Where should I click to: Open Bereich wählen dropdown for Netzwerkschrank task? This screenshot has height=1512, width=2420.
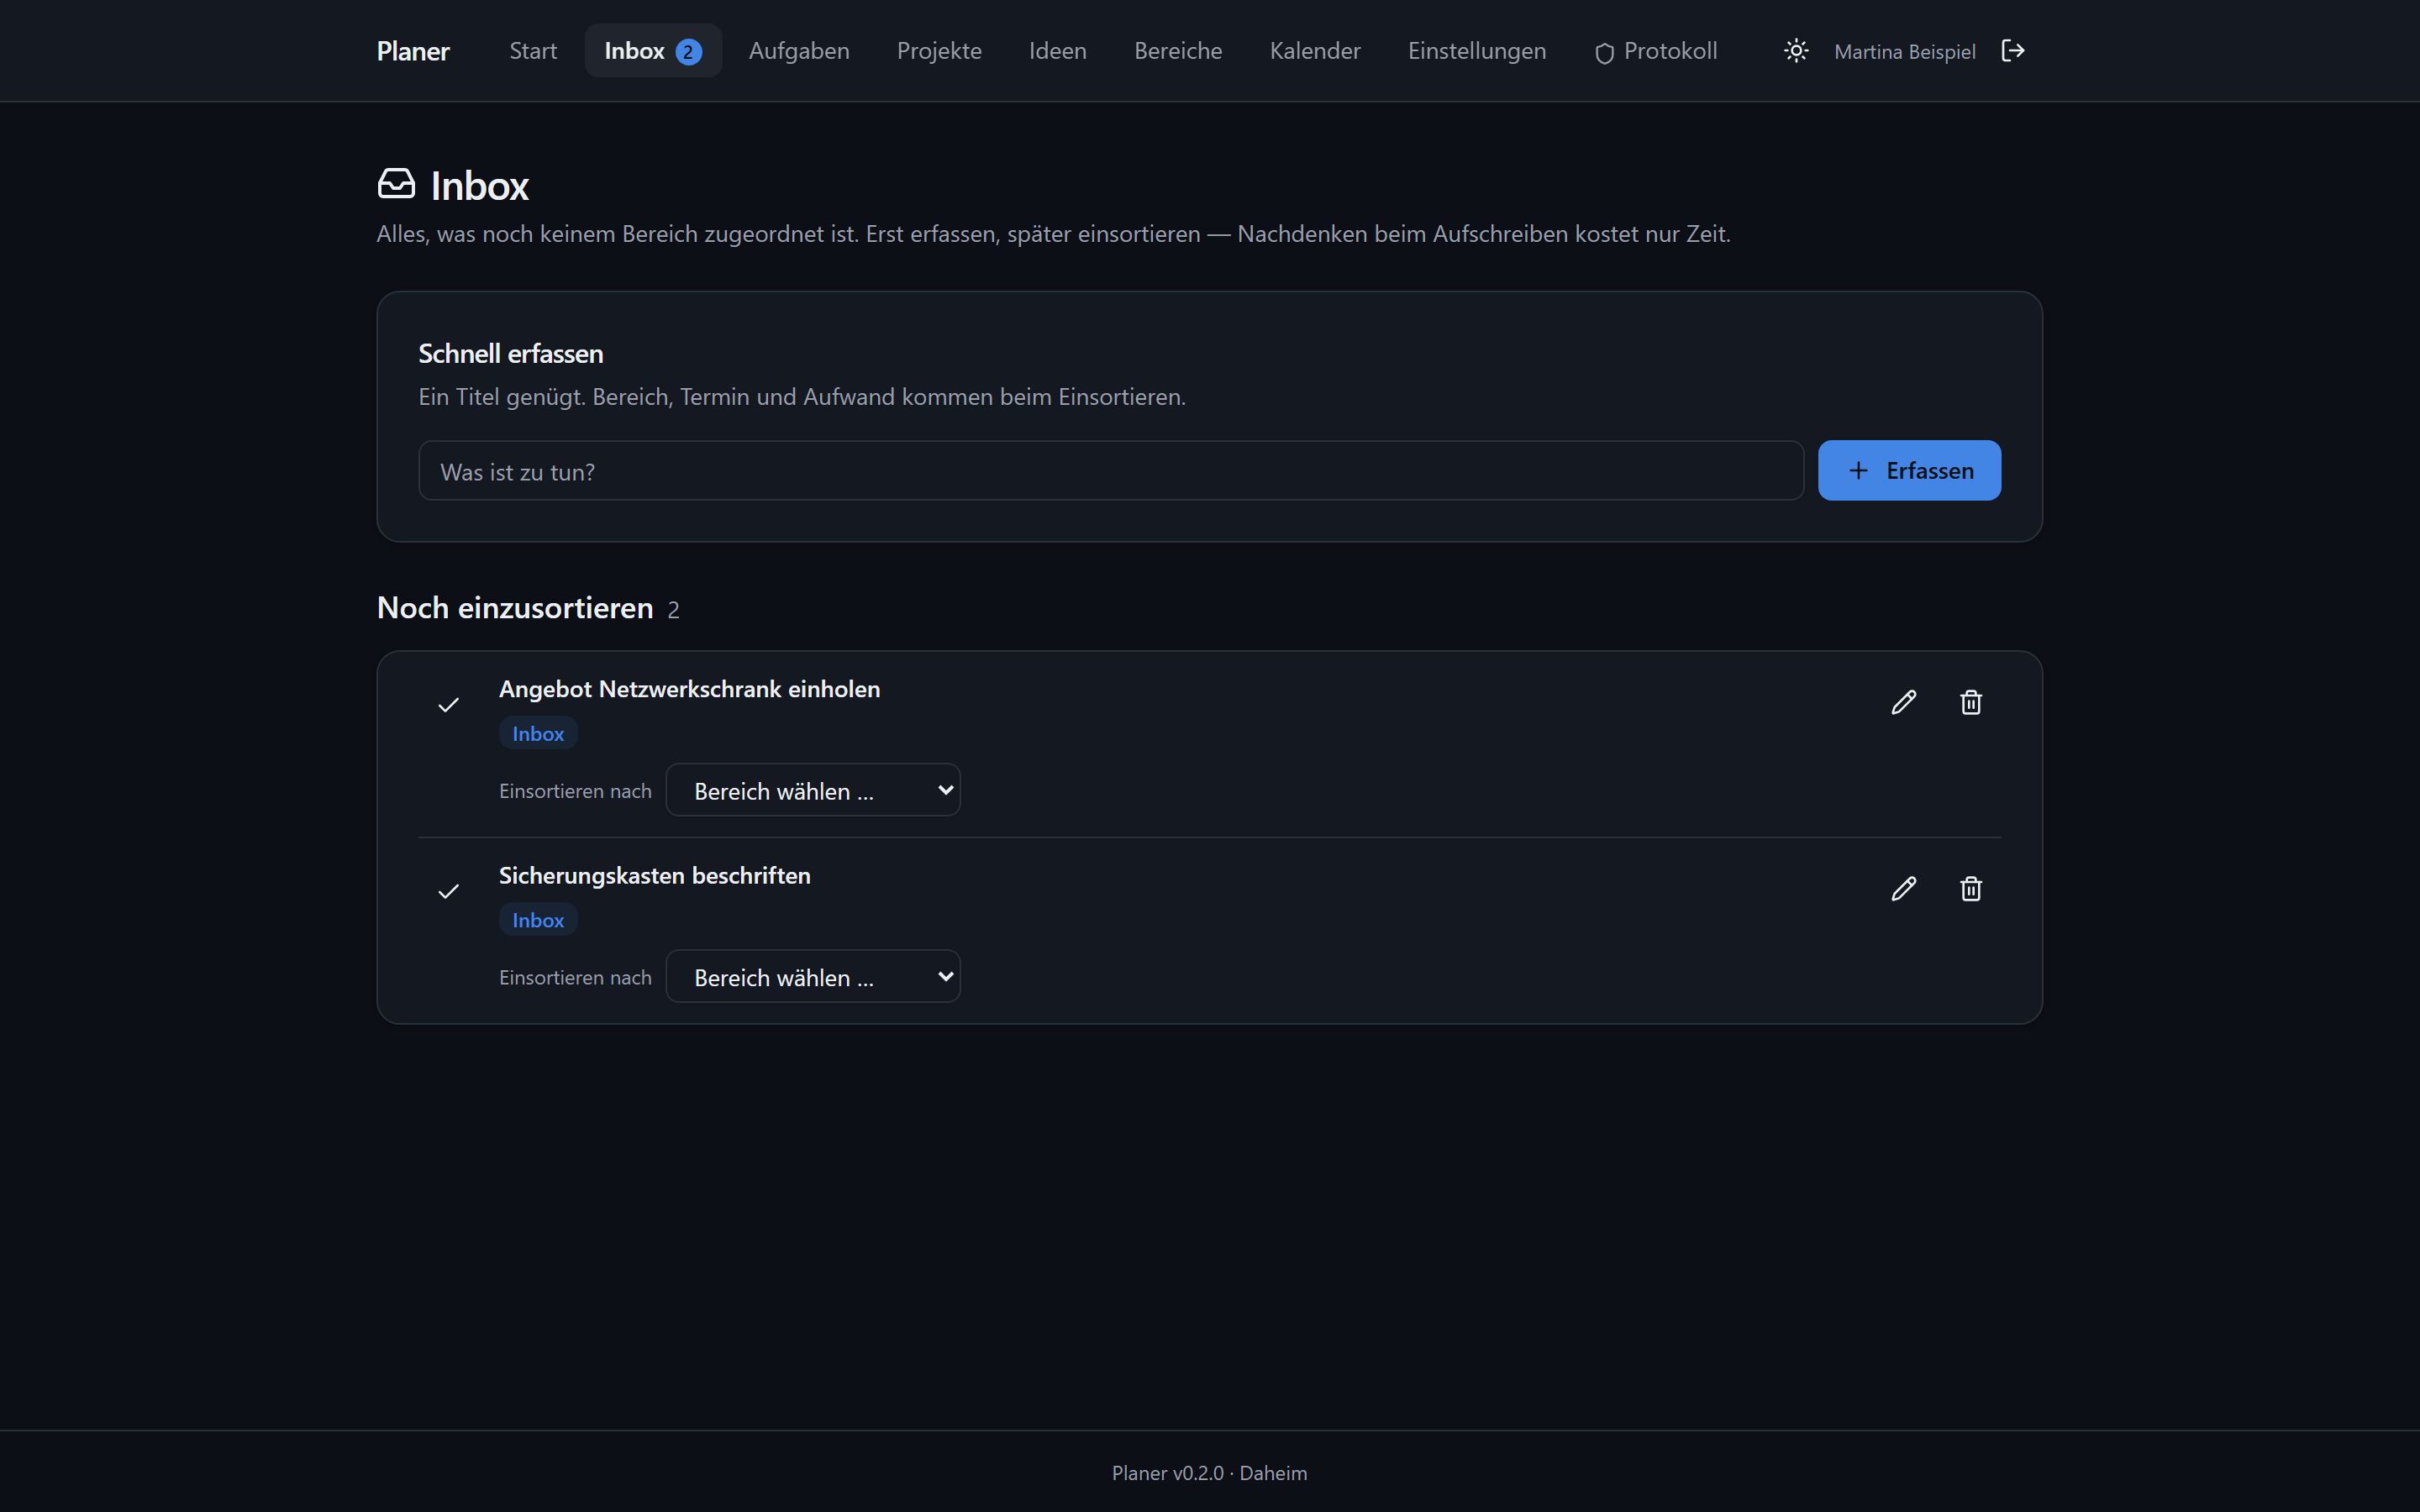[x=813, y=790]
